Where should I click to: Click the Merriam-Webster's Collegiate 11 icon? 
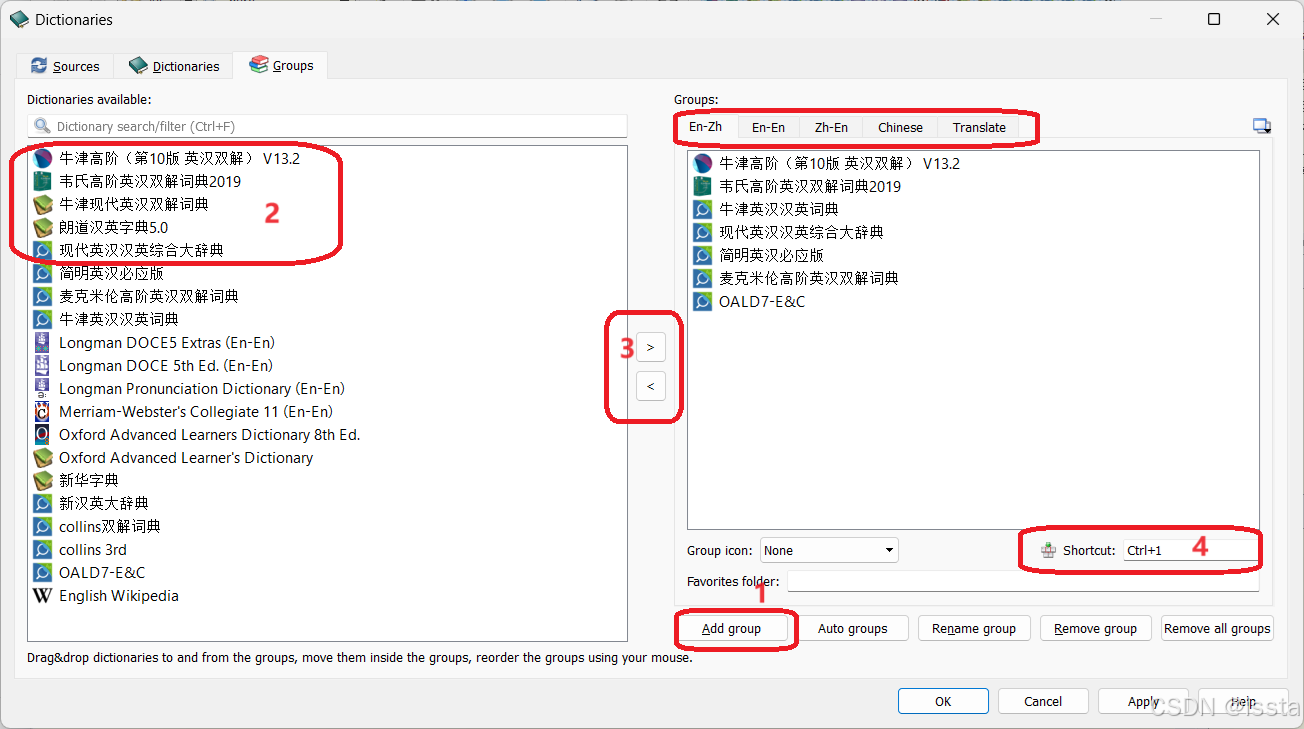click(x=42, y=411)
